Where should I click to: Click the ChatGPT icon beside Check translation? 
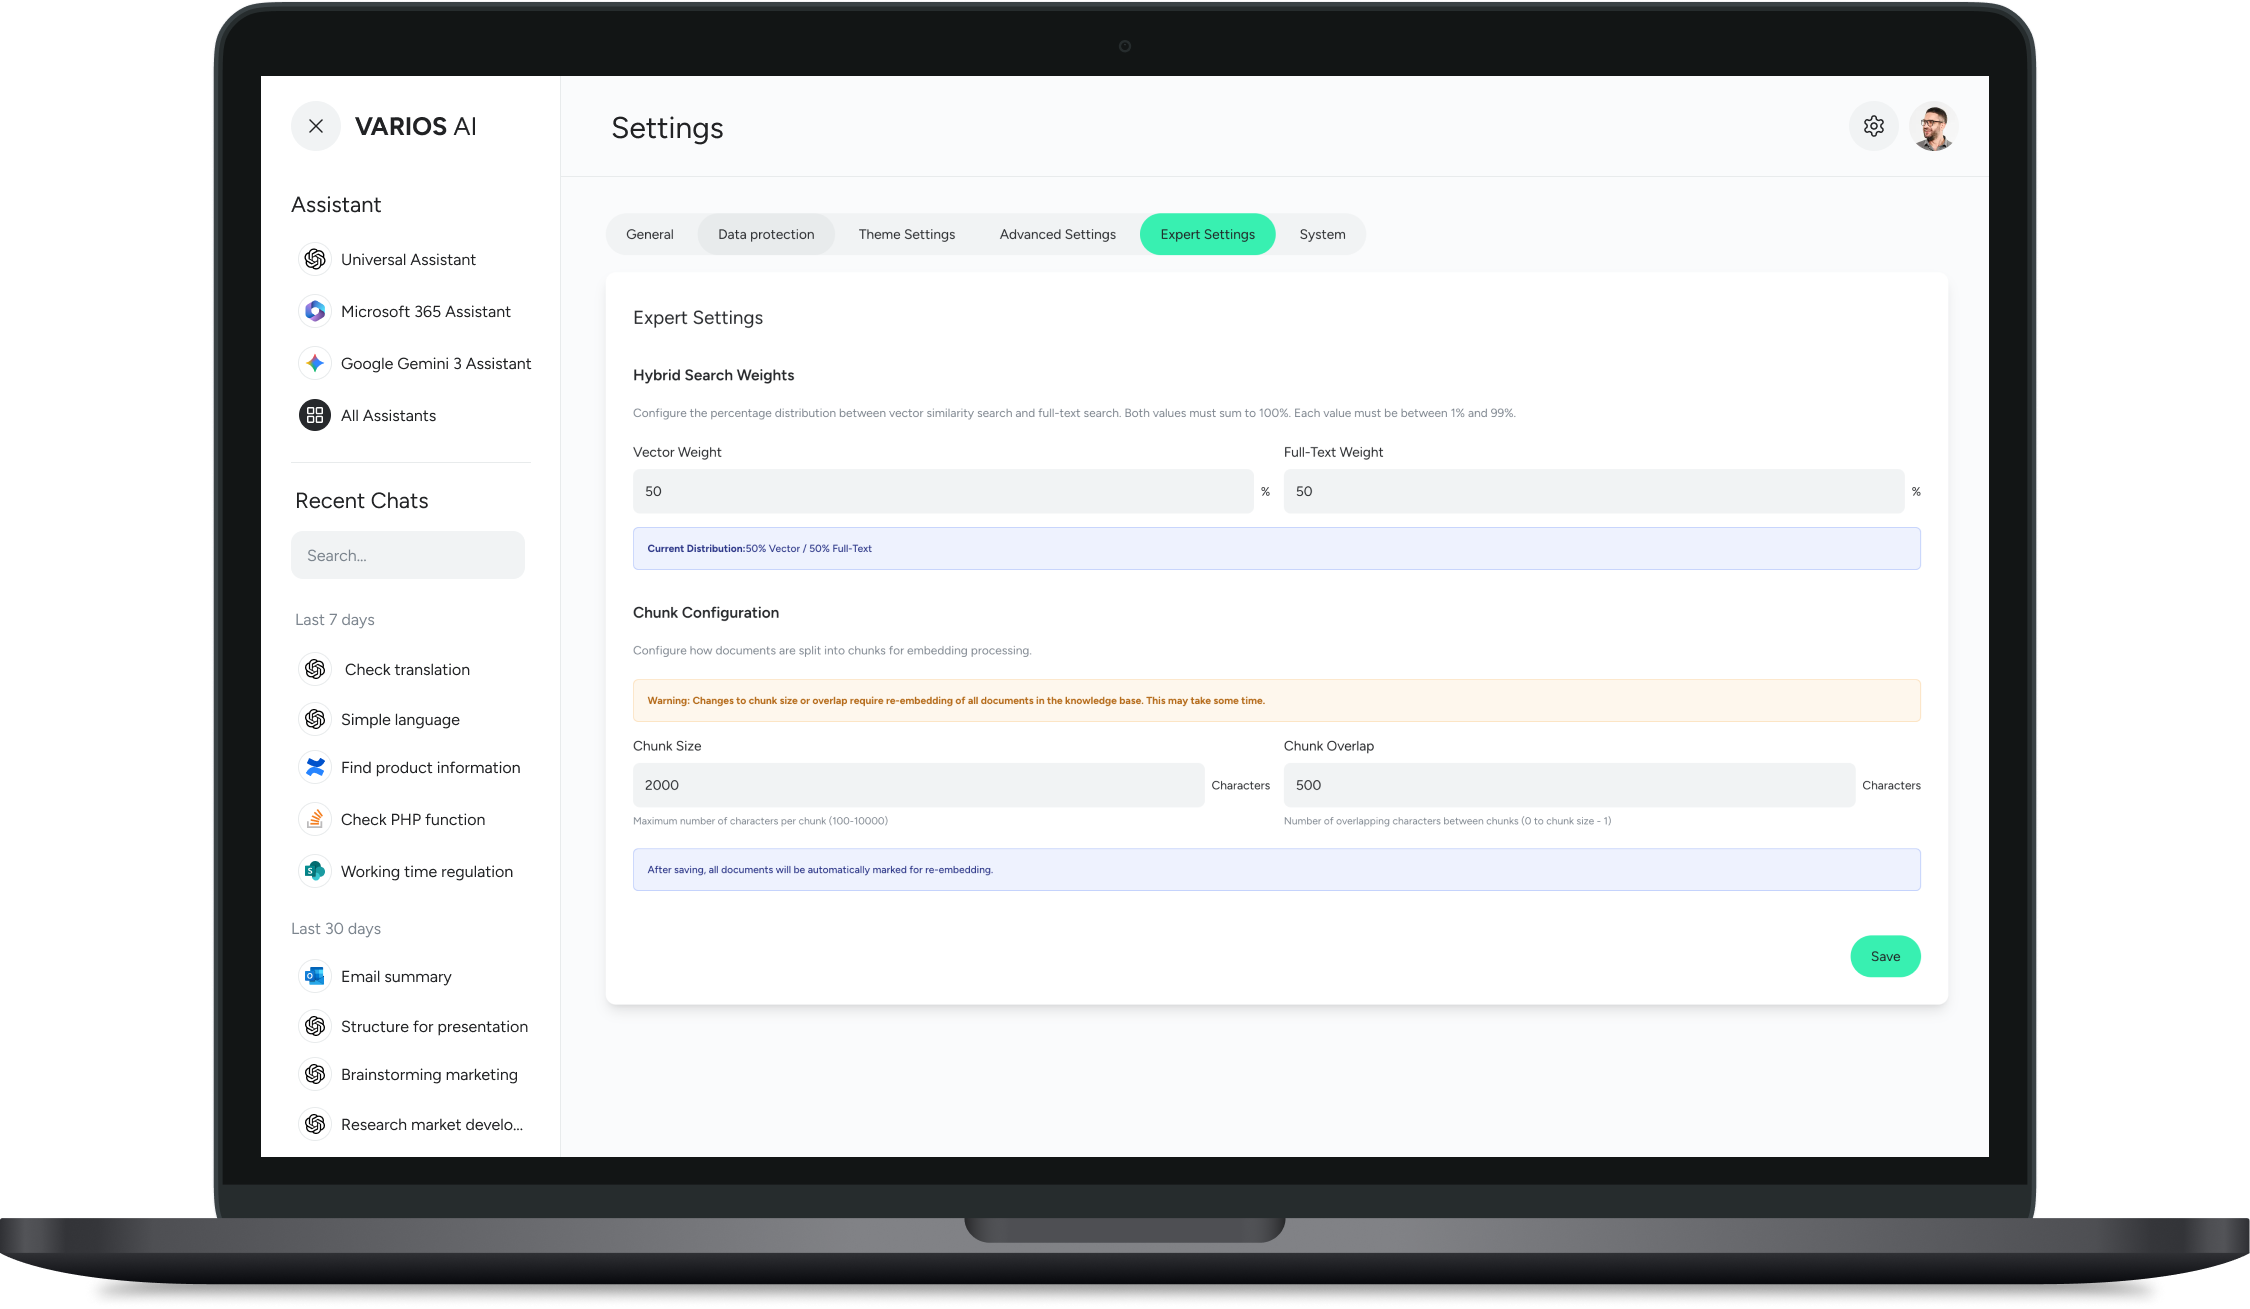(x=315, y=668)
